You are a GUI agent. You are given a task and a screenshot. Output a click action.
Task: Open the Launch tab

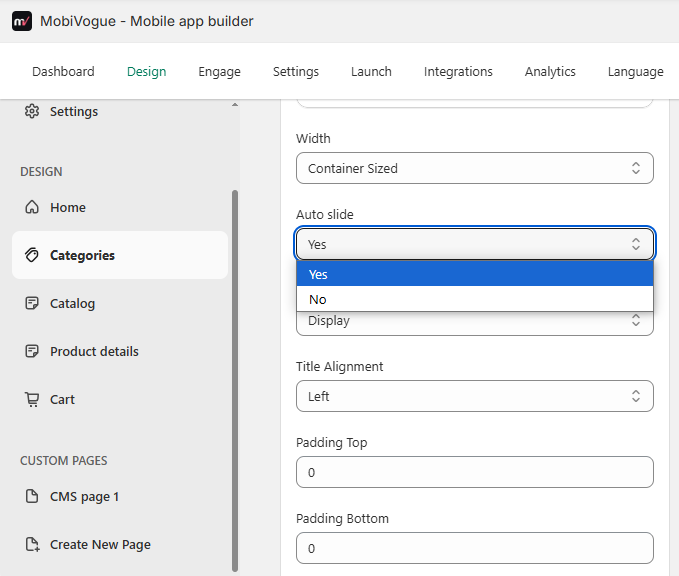371,71
